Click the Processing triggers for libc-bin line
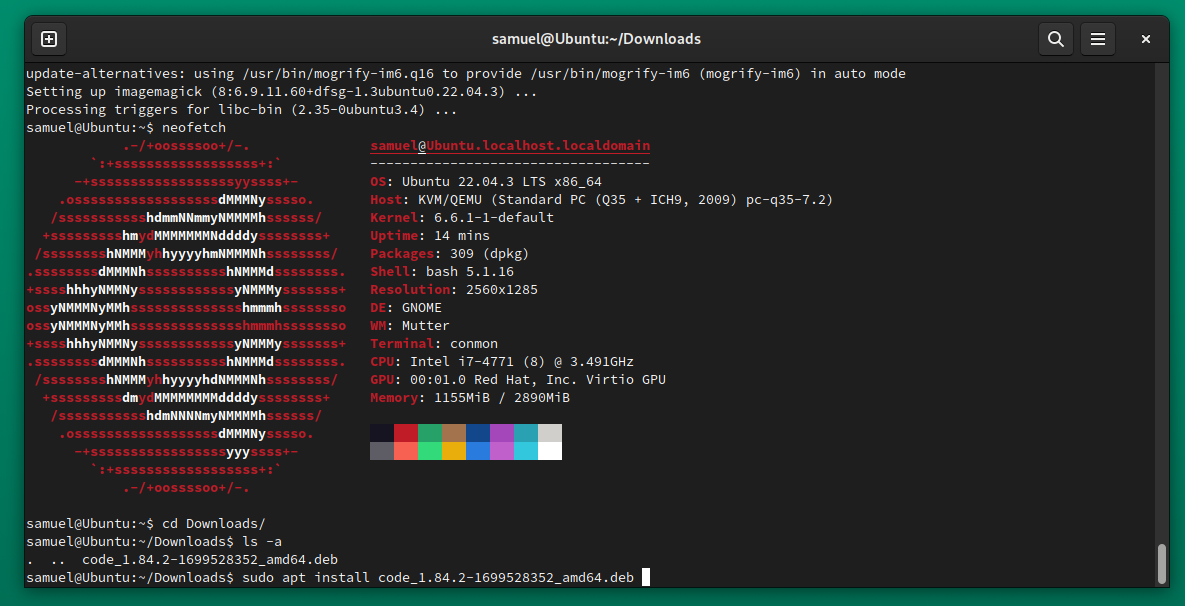This screenshot has width=1185, height=606. [x=242, y=110]
